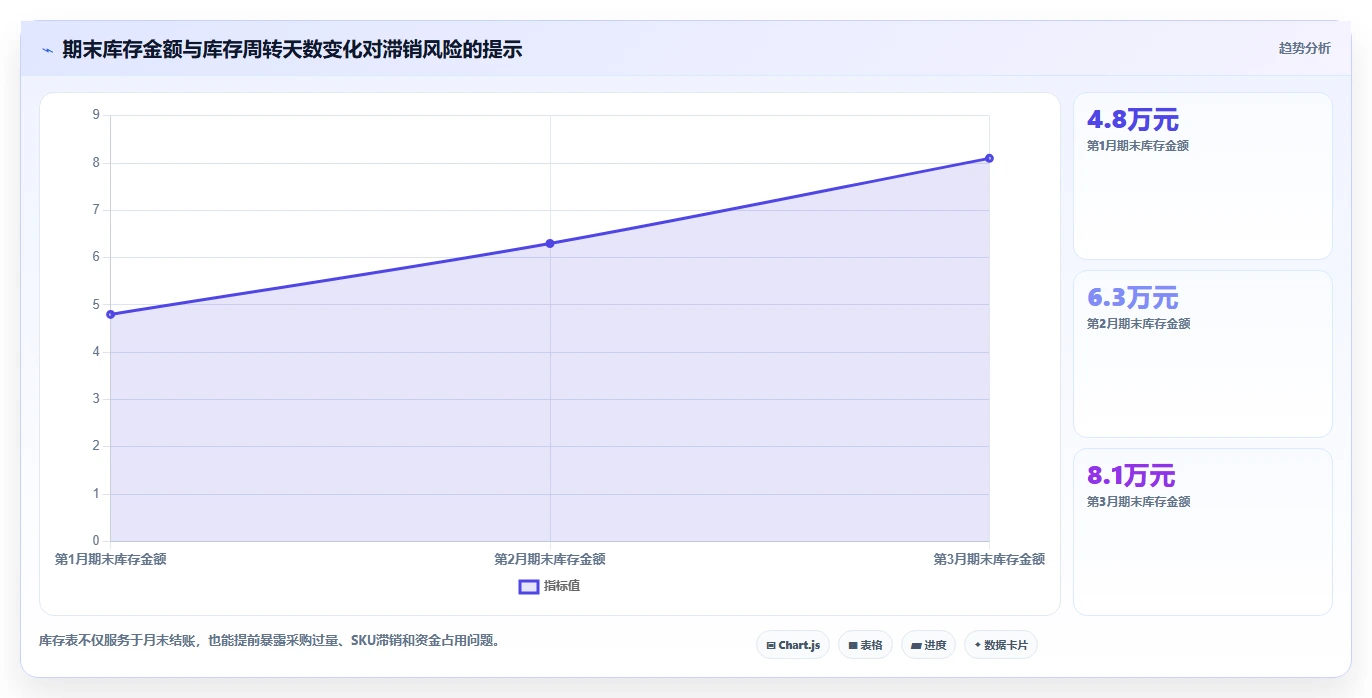Click x-axis label 第2月期末库存金额
The image size is (1372, 698).
tap(550, 560)
